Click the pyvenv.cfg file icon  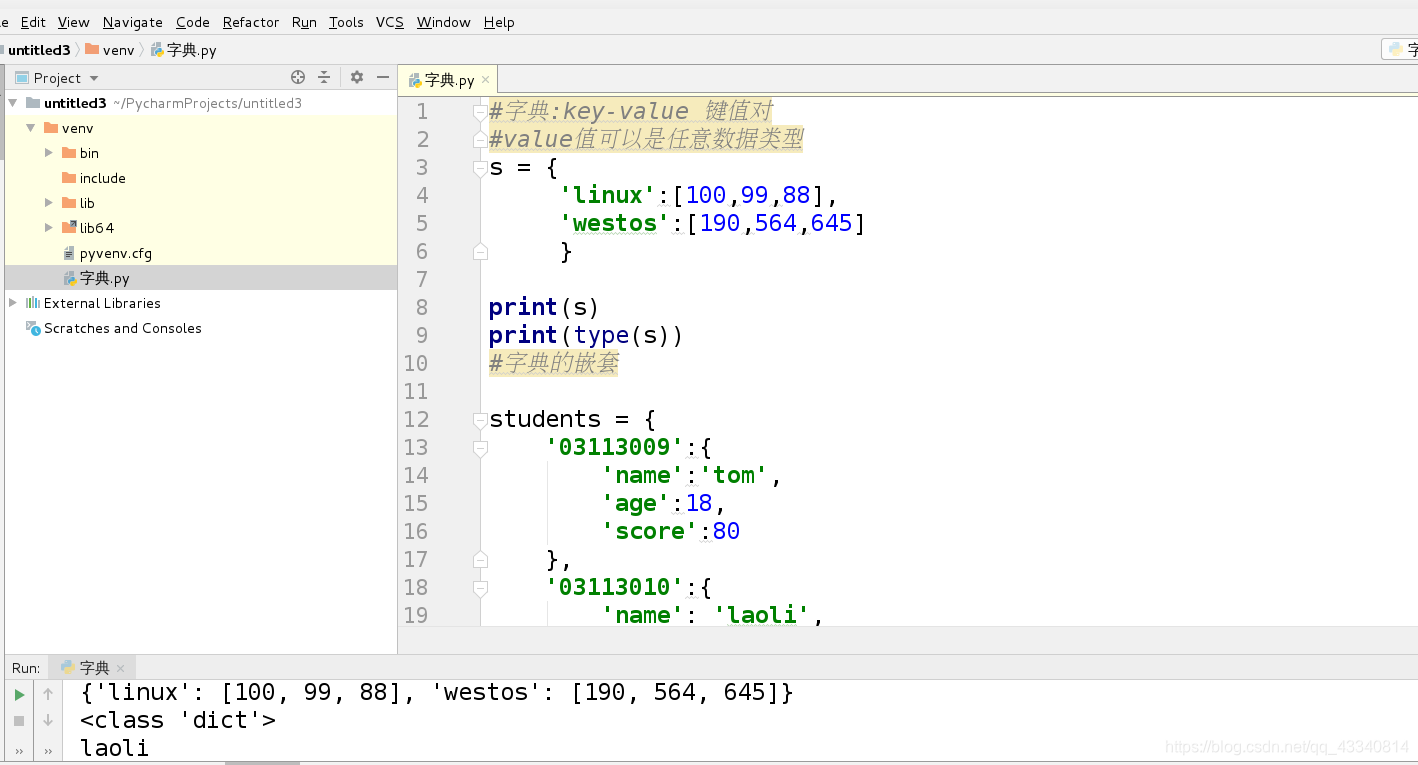coord(69,253)
